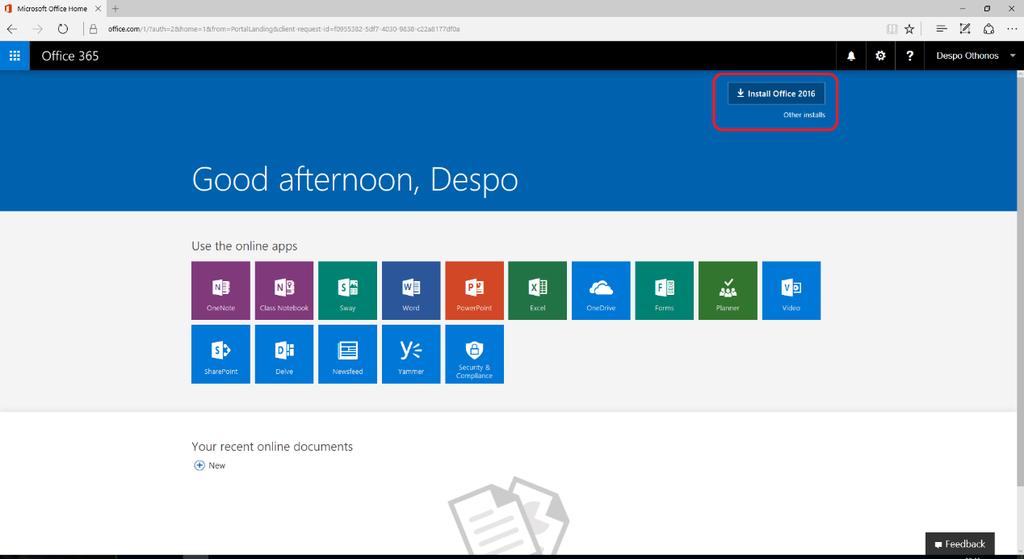Viewport: 1024px width, 559px height.
Task: Click 'Your recent online documents' heading
Action: tap(272, 447)
